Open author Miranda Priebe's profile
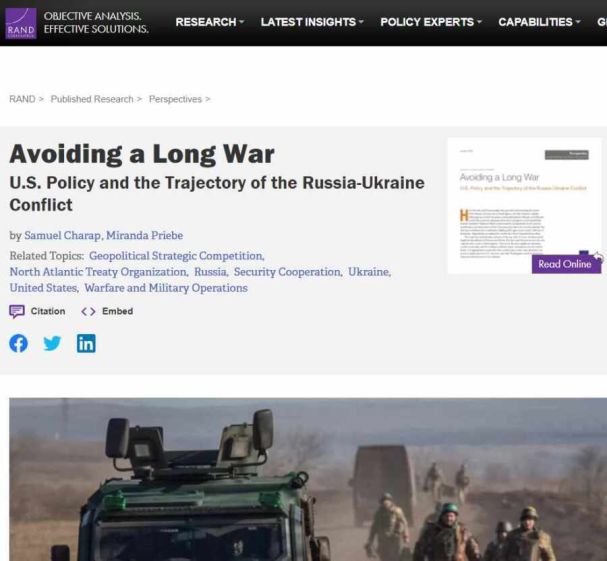 tap(144, 235)
